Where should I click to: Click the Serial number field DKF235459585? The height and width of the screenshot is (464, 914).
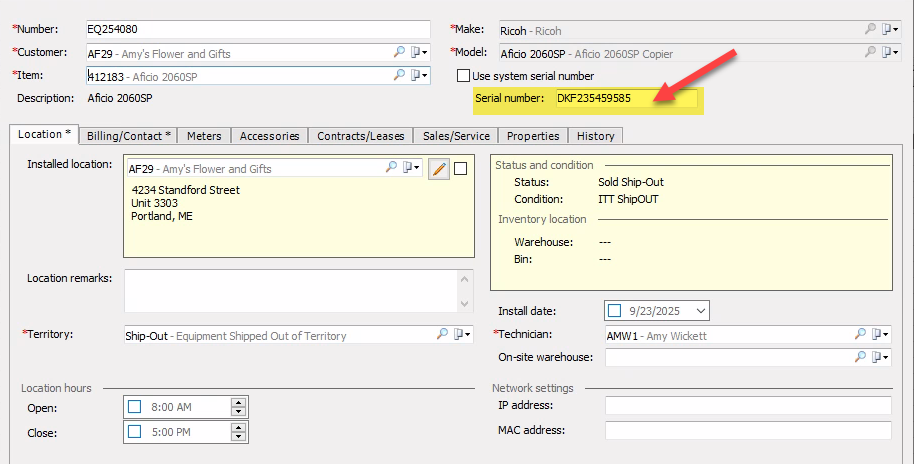(627, 98)
